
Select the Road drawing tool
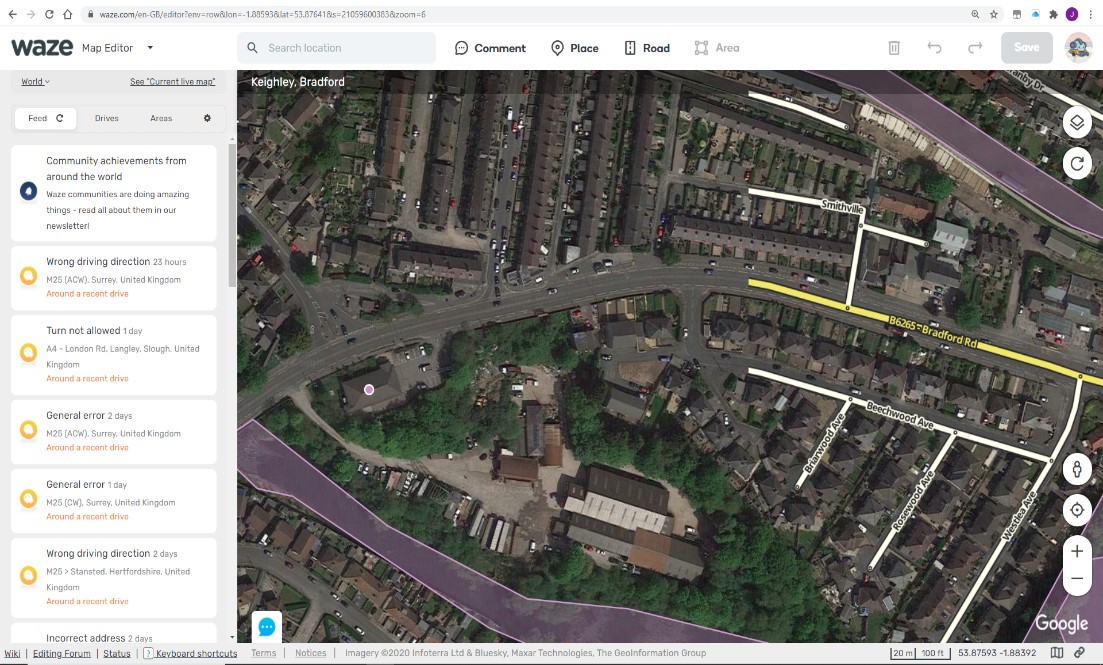pyautogui.click(x=646, y=48)
